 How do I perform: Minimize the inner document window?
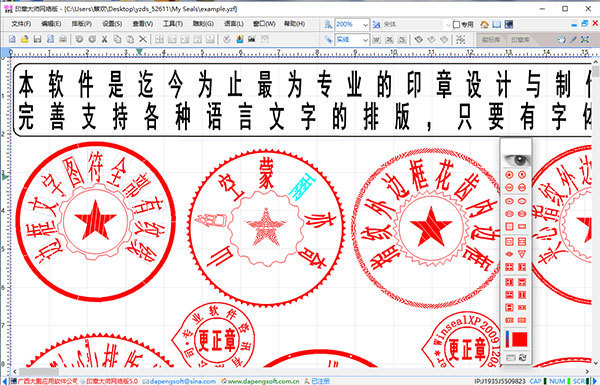coord(574,25)
